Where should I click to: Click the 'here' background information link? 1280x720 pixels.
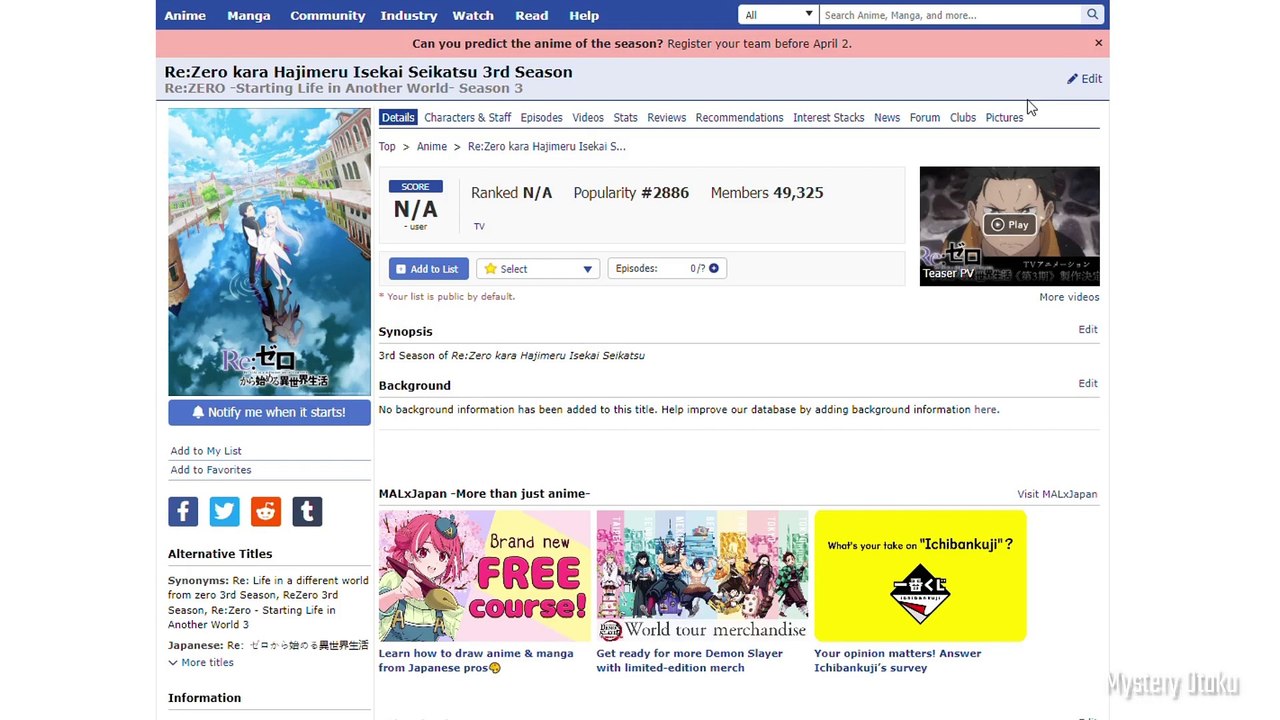[985, 409]
